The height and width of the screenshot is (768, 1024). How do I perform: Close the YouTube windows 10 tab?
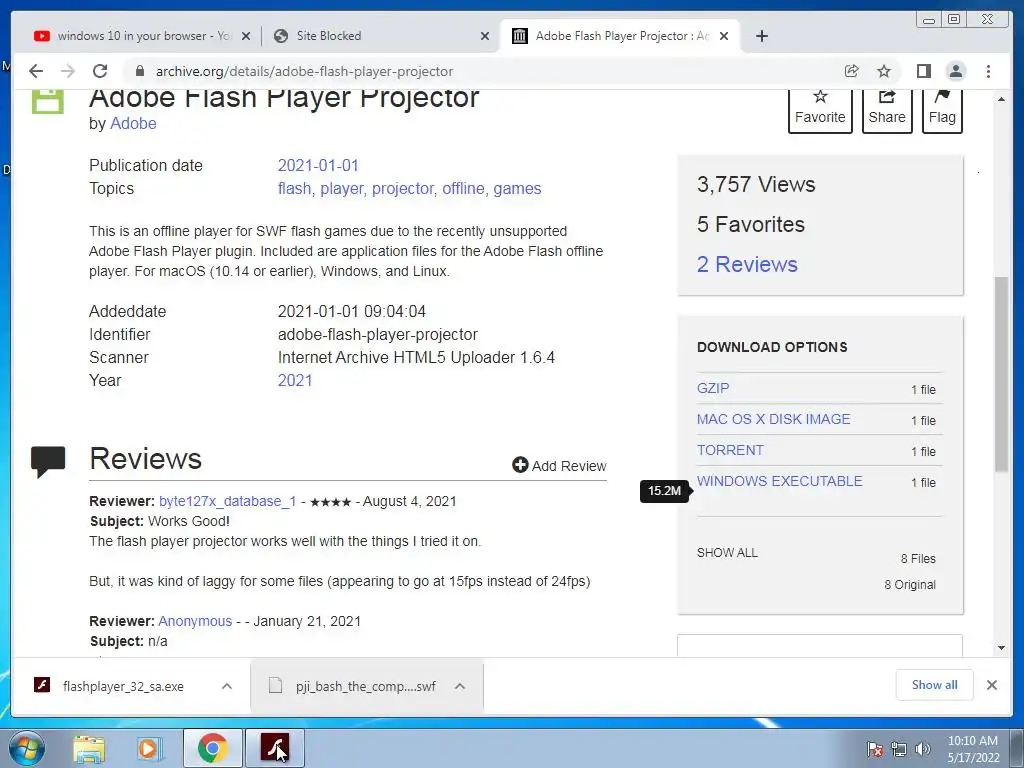[x=246, y=36]
